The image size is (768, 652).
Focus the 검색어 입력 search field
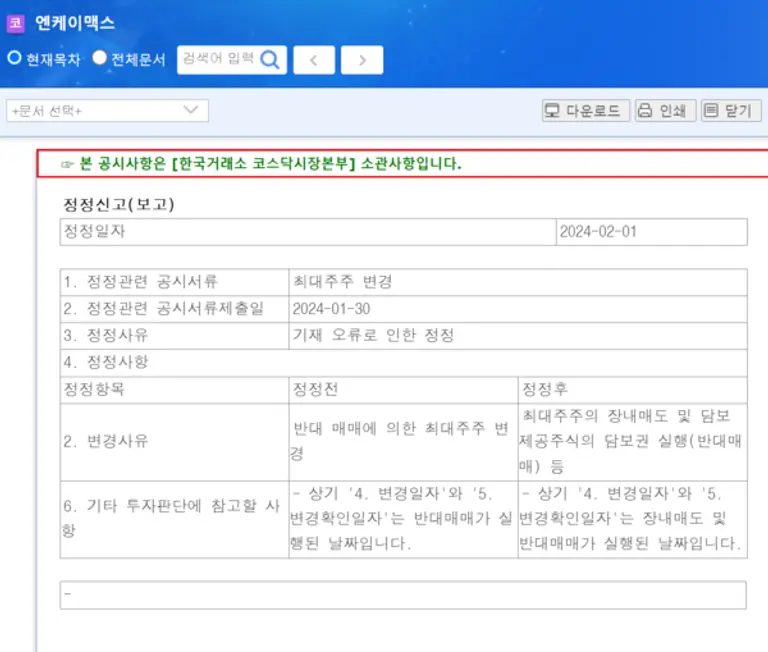(x=217, y=60)
